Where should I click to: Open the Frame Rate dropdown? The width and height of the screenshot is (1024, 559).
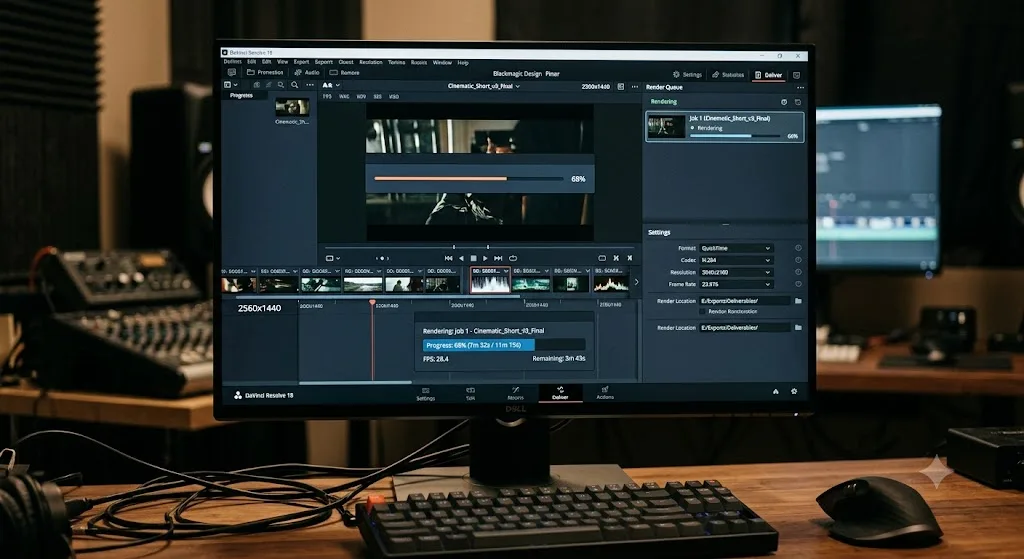[736, 284]
